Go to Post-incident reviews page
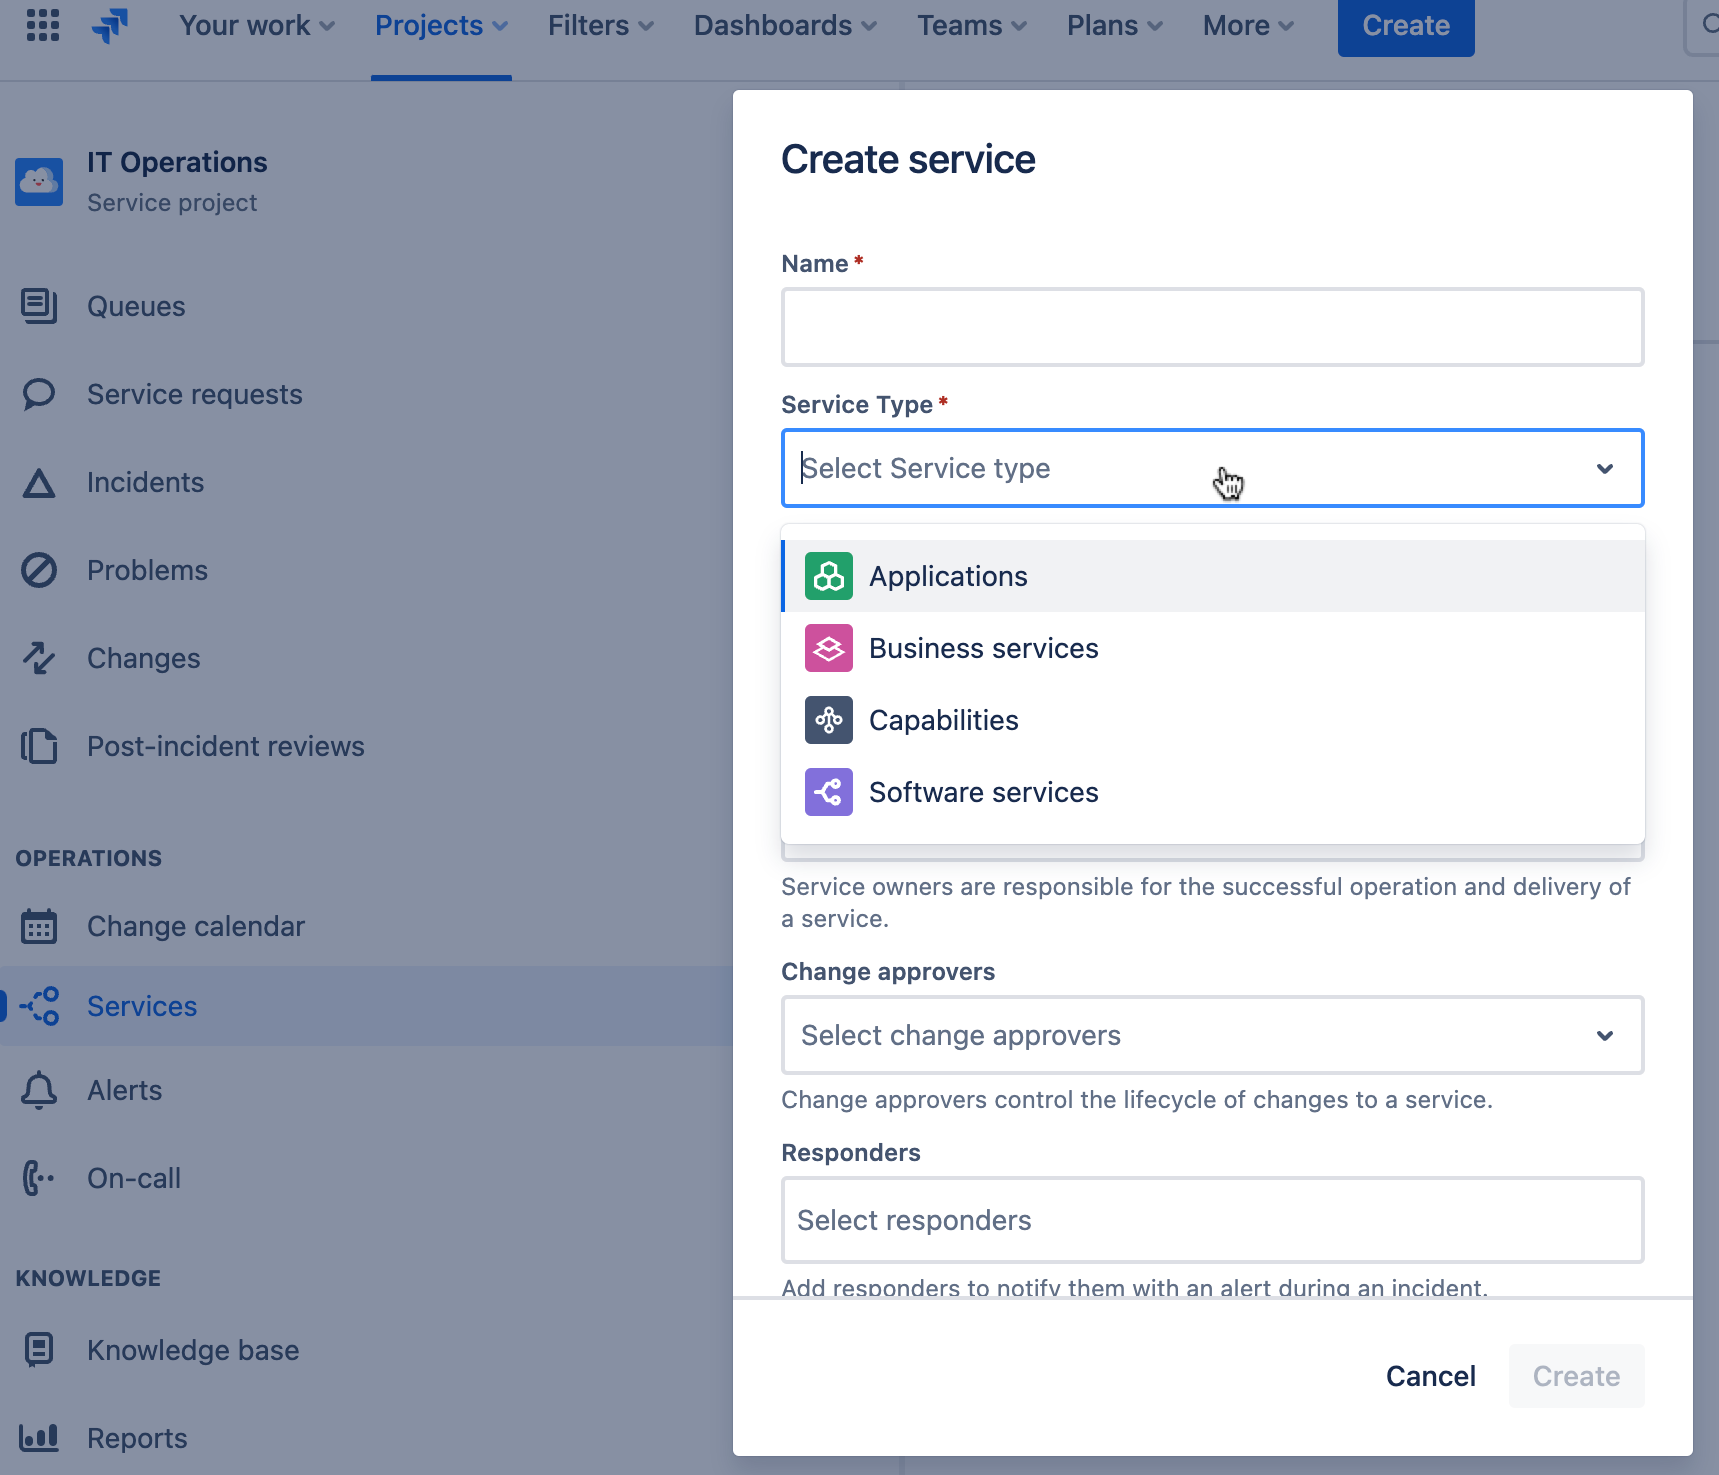 coord(226,746)
